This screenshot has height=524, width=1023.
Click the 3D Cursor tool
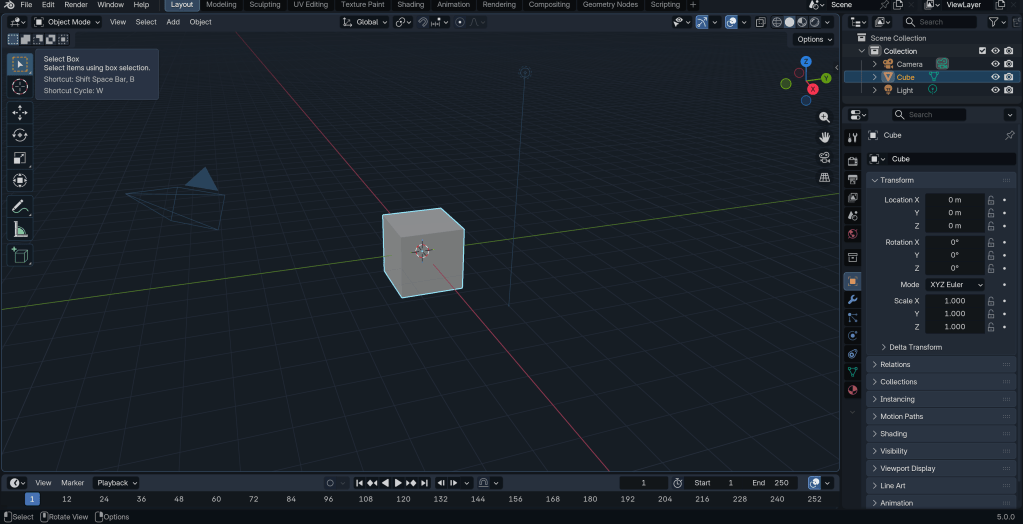(20, 87)
